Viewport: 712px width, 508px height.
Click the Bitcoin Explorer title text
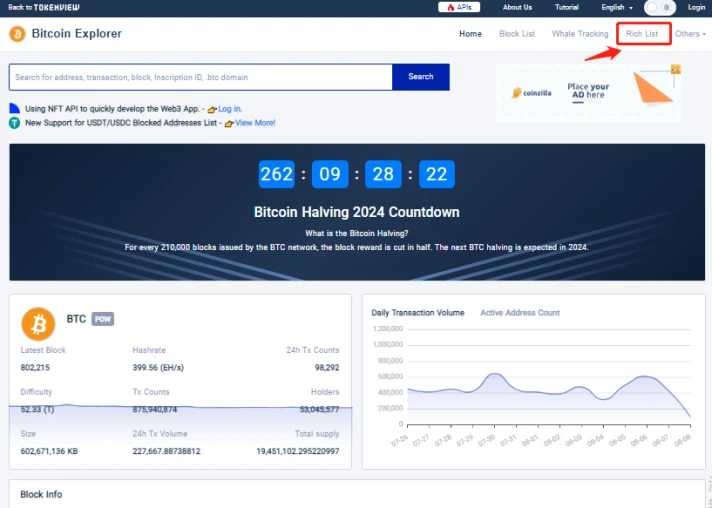[77, 34]
